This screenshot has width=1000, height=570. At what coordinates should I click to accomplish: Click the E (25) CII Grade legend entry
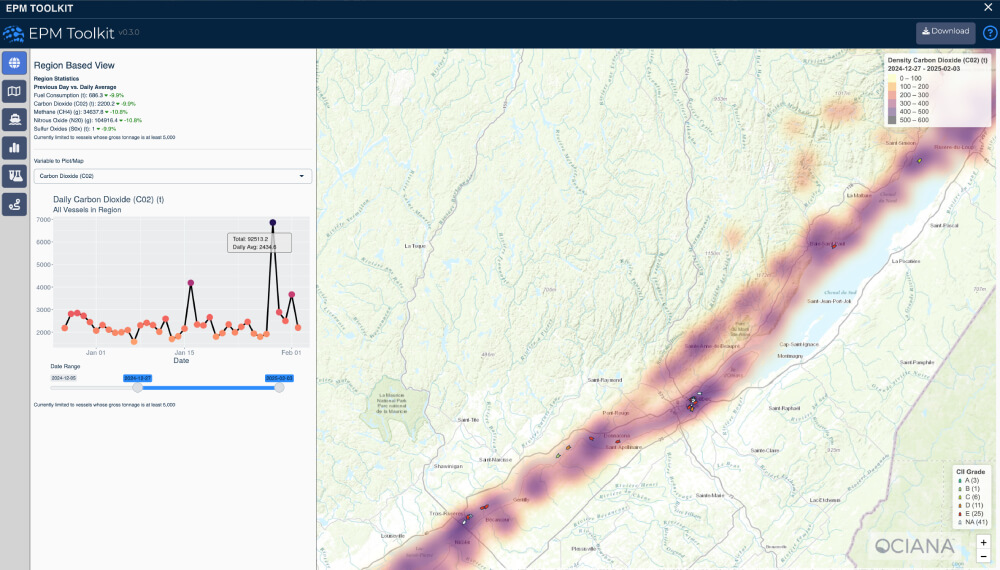click(969, 513)
